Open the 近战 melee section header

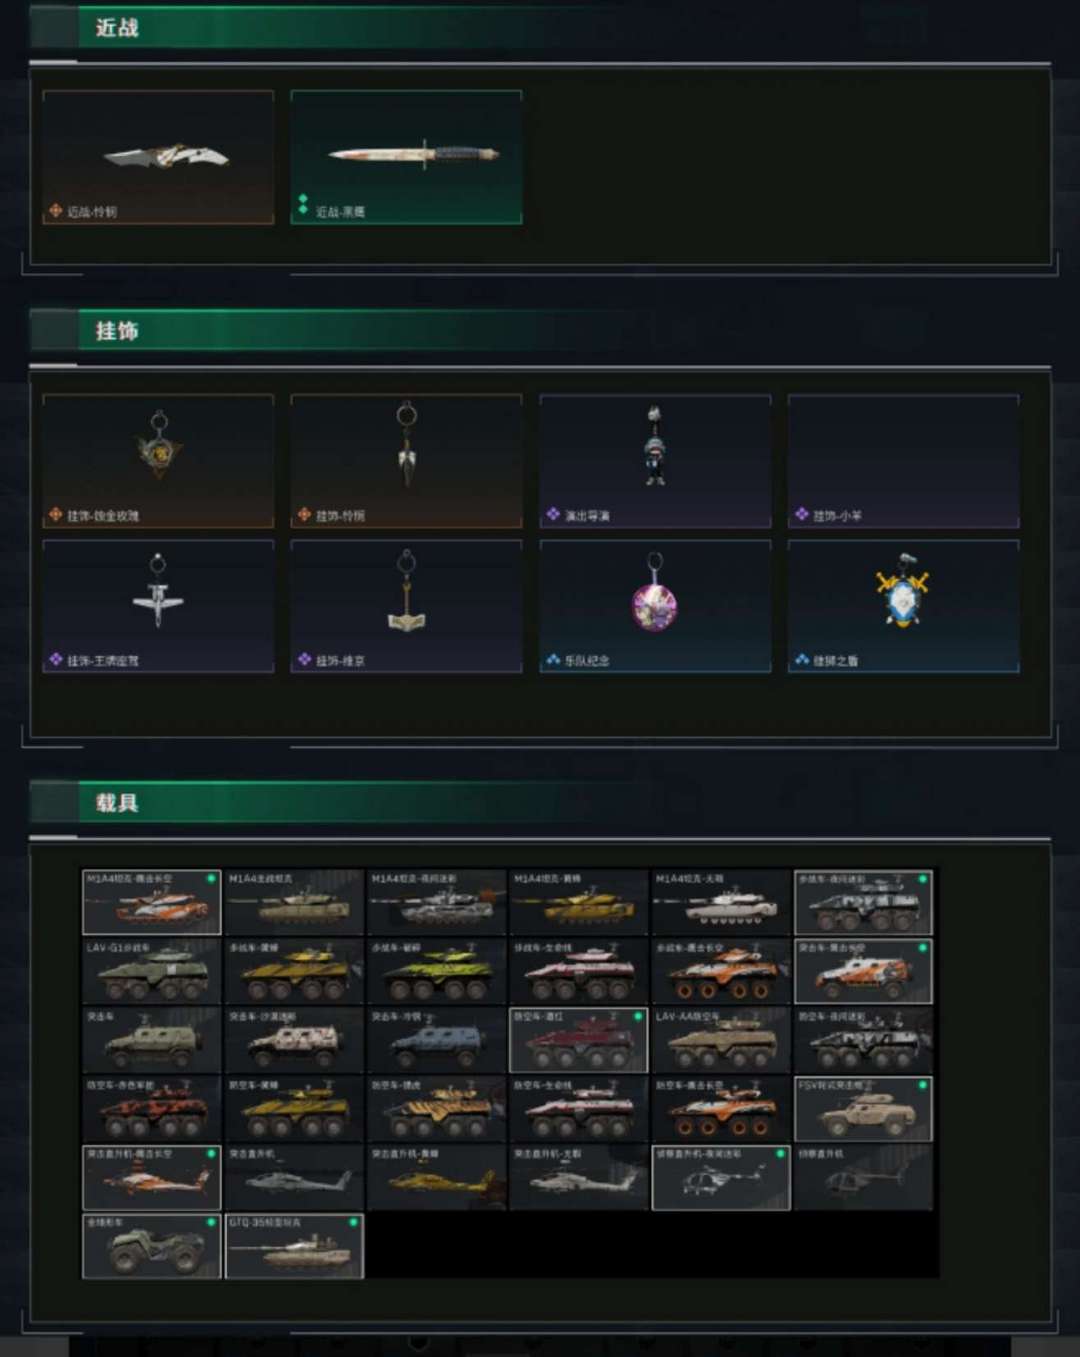point(117,28)
